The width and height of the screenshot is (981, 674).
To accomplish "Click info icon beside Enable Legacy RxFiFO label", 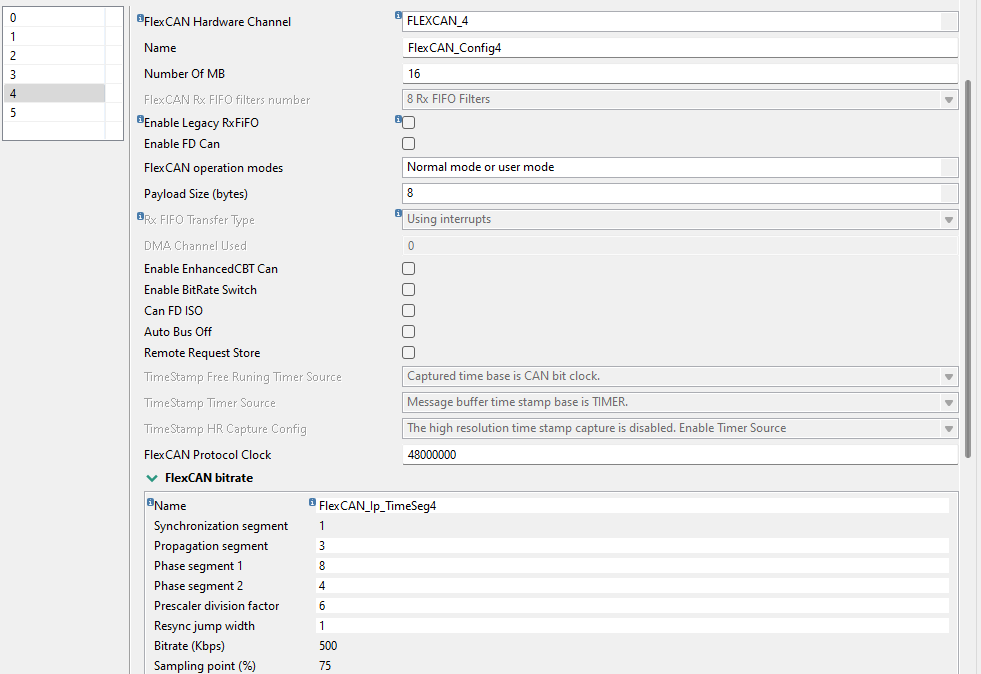I will [x=140, y=119].
